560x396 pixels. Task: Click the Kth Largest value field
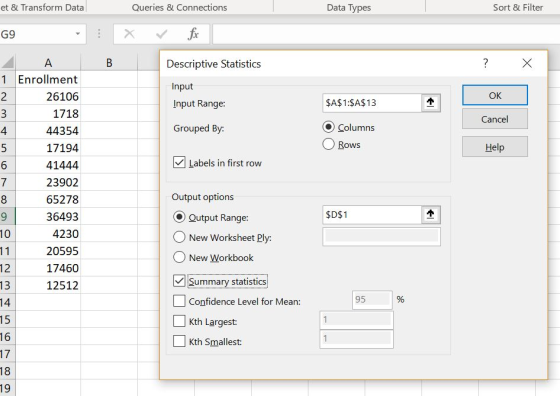(356, 320)
